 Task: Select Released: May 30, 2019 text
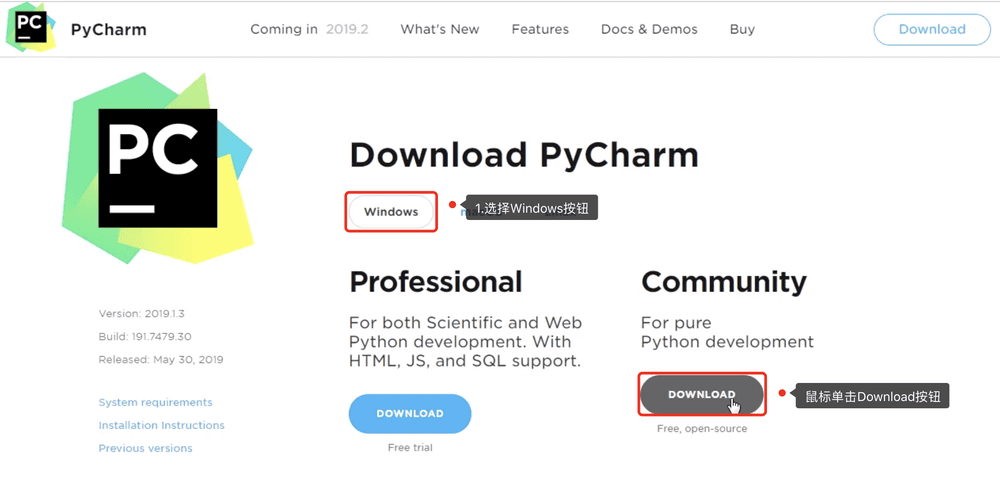[161, 360]
